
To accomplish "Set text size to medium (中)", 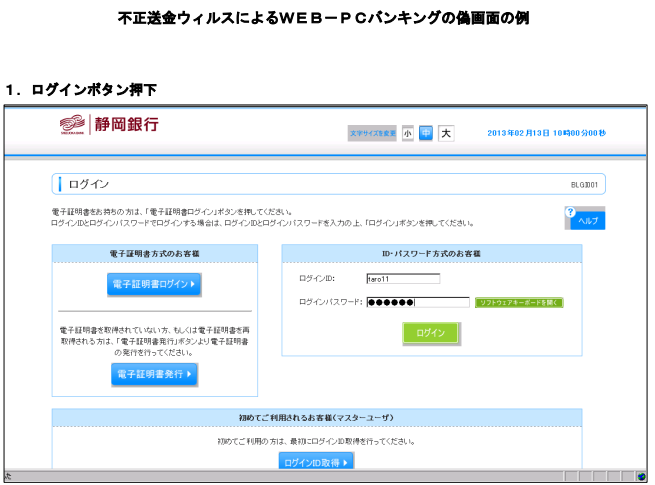I will point(426,133).
